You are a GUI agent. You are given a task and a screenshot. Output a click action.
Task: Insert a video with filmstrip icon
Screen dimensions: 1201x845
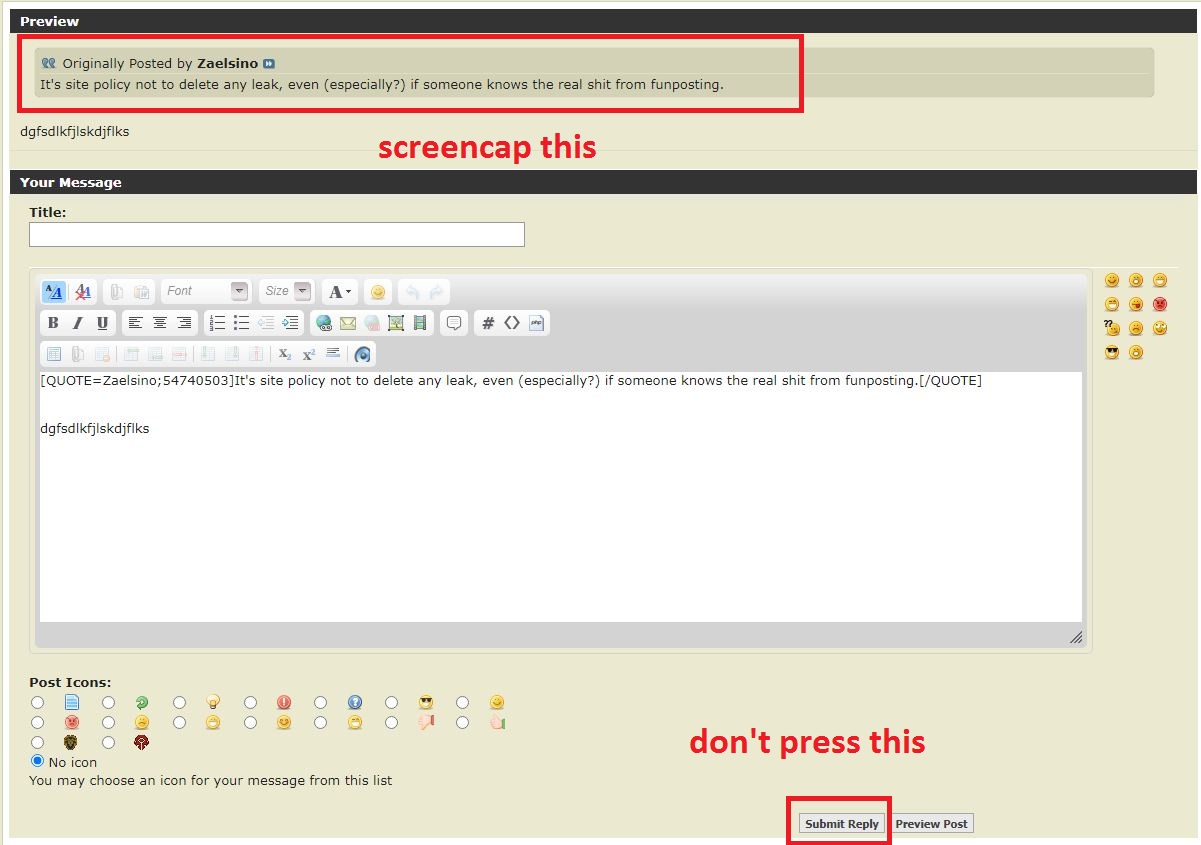click(420, 323)
